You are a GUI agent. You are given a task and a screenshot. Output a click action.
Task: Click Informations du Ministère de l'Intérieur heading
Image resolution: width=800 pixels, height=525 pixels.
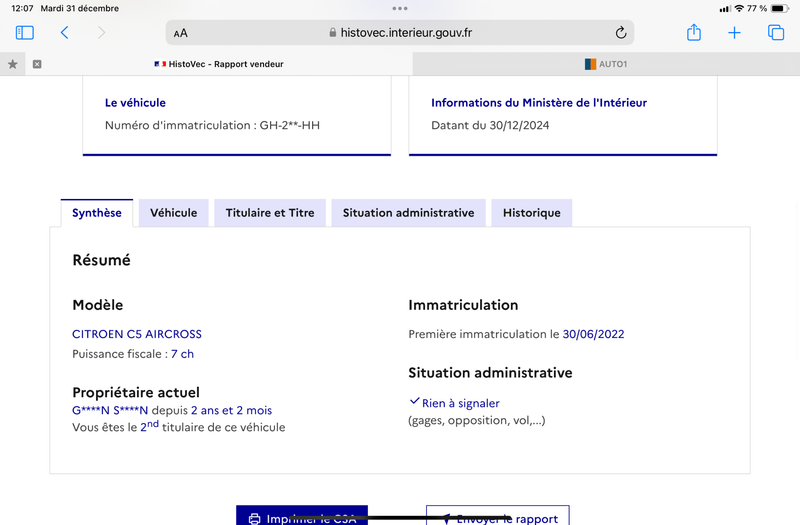(539, 103)
